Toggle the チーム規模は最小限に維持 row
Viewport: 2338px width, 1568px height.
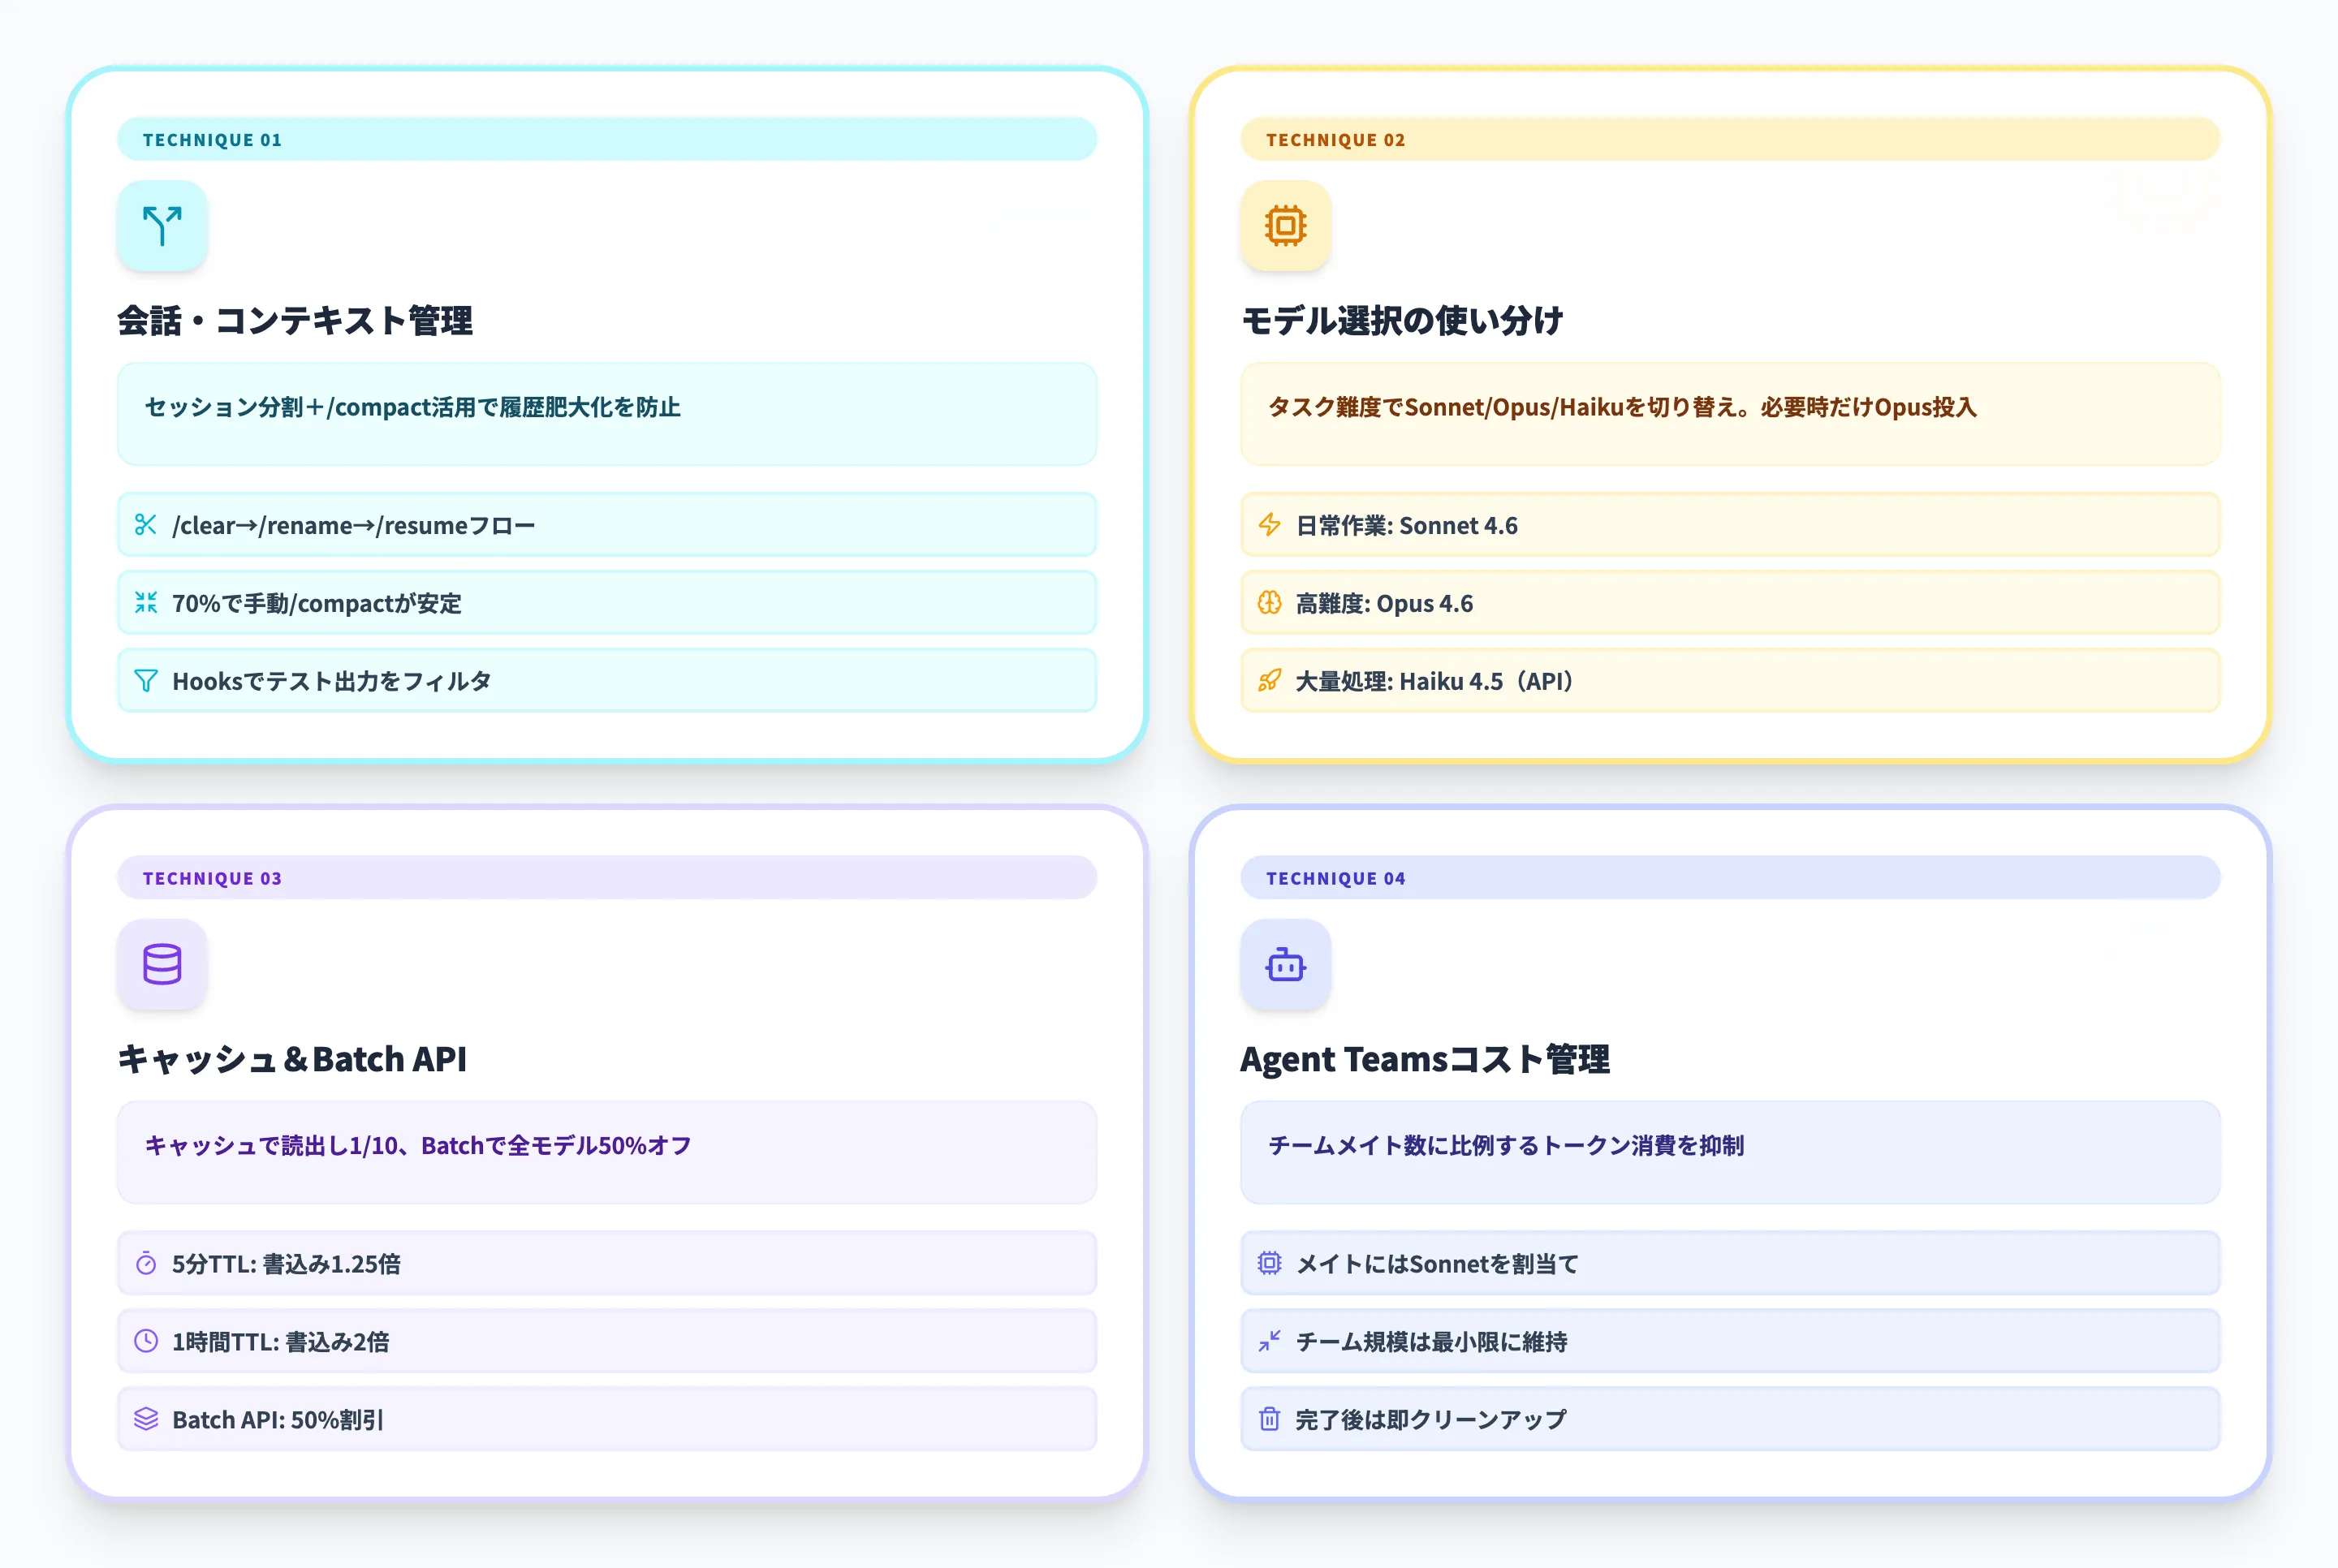pyautogui.click(x=1731, y=1341)
